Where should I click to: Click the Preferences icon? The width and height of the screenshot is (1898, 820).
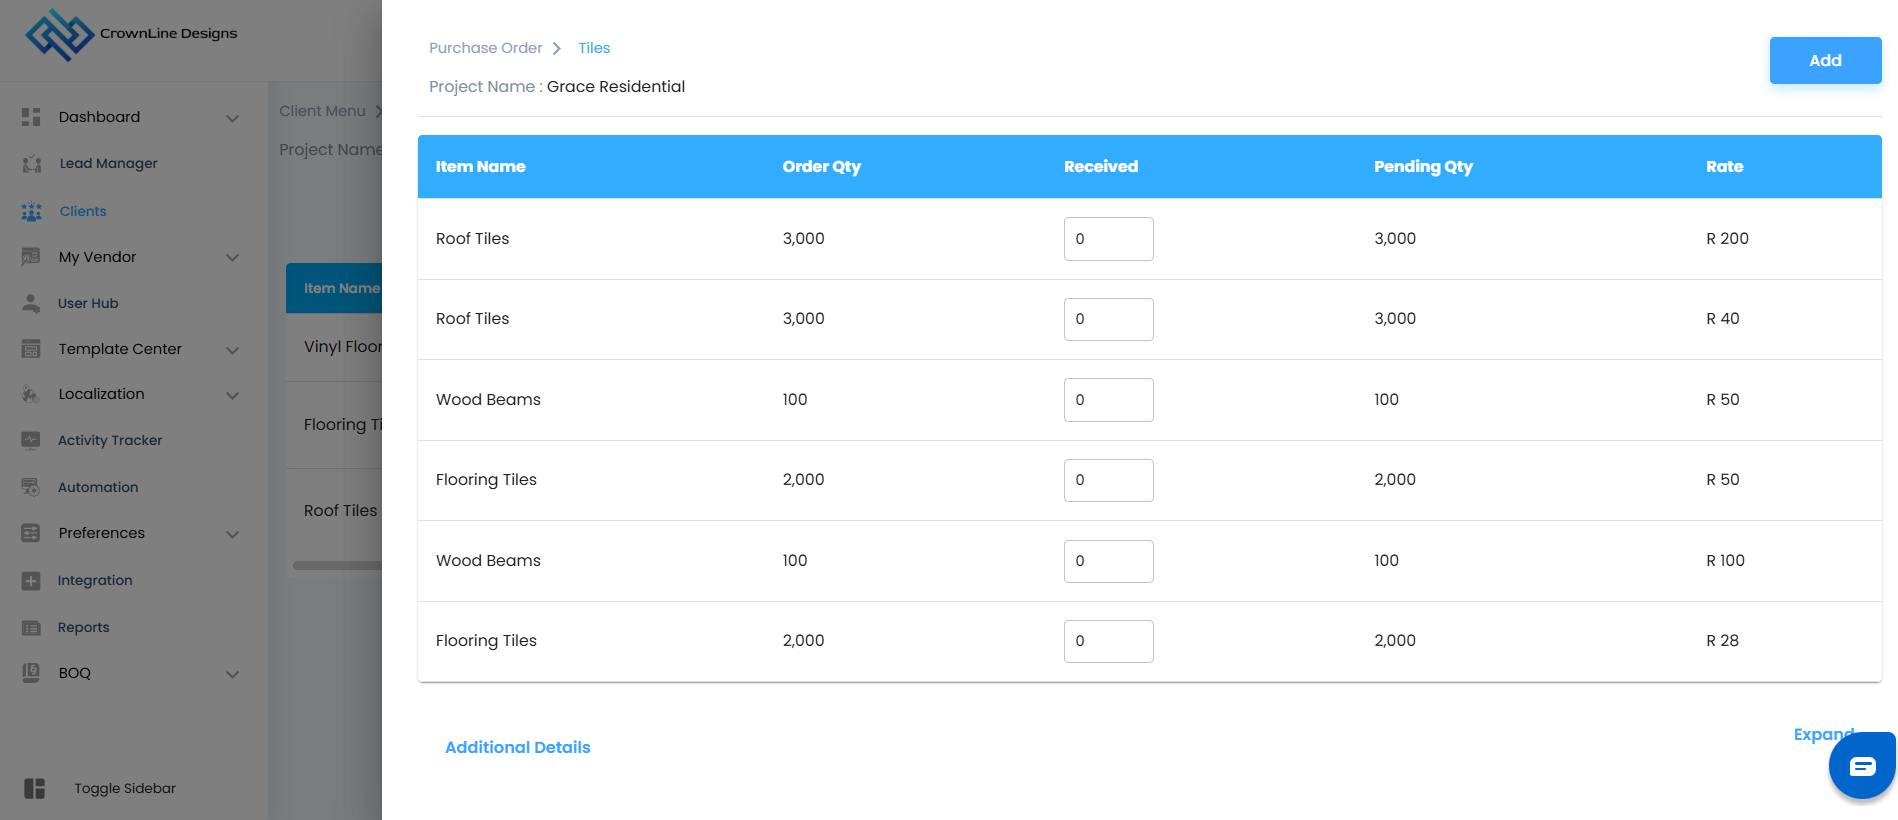(x=31, y=533)
